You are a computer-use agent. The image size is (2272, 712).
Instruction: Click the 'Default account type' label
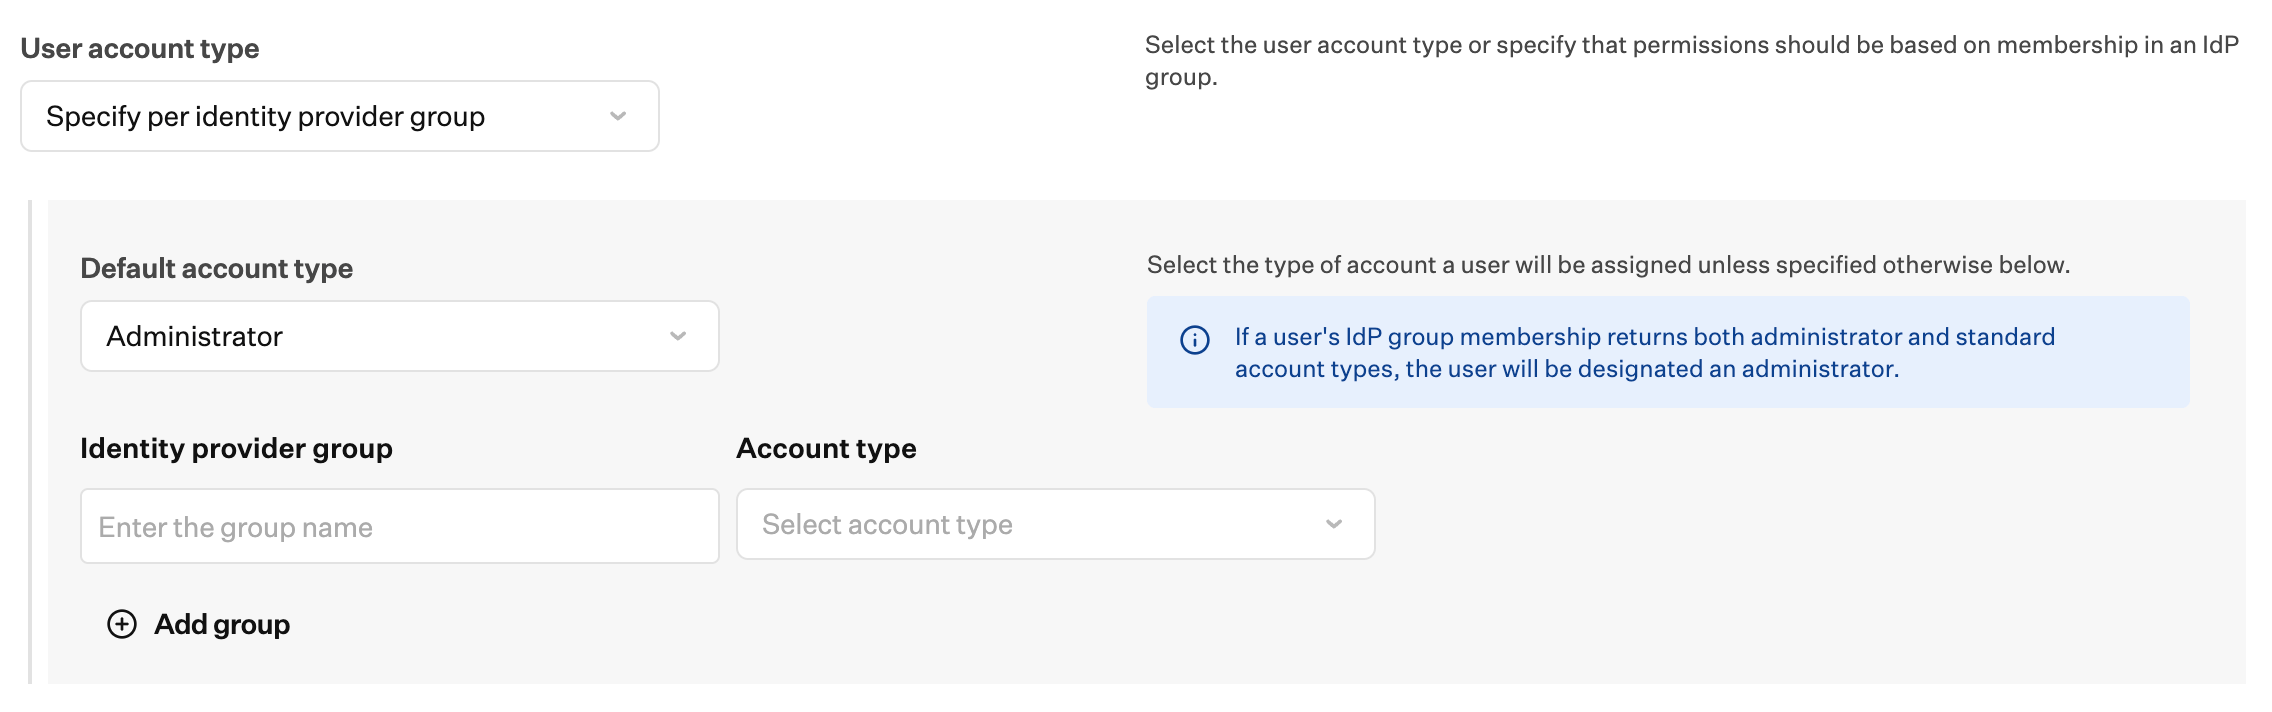click(x=217, y=268)
